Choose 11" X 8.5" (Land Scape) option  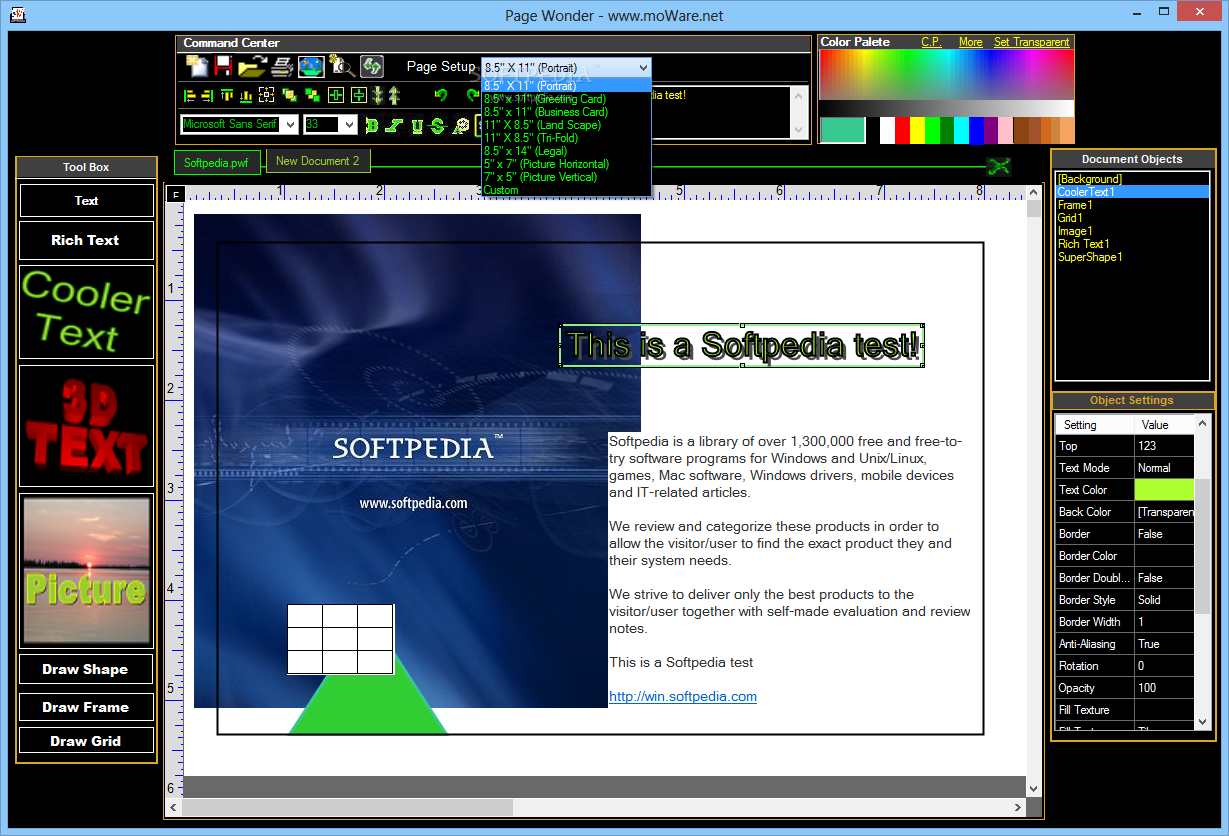pyautogui.click(x=566, y=125)
